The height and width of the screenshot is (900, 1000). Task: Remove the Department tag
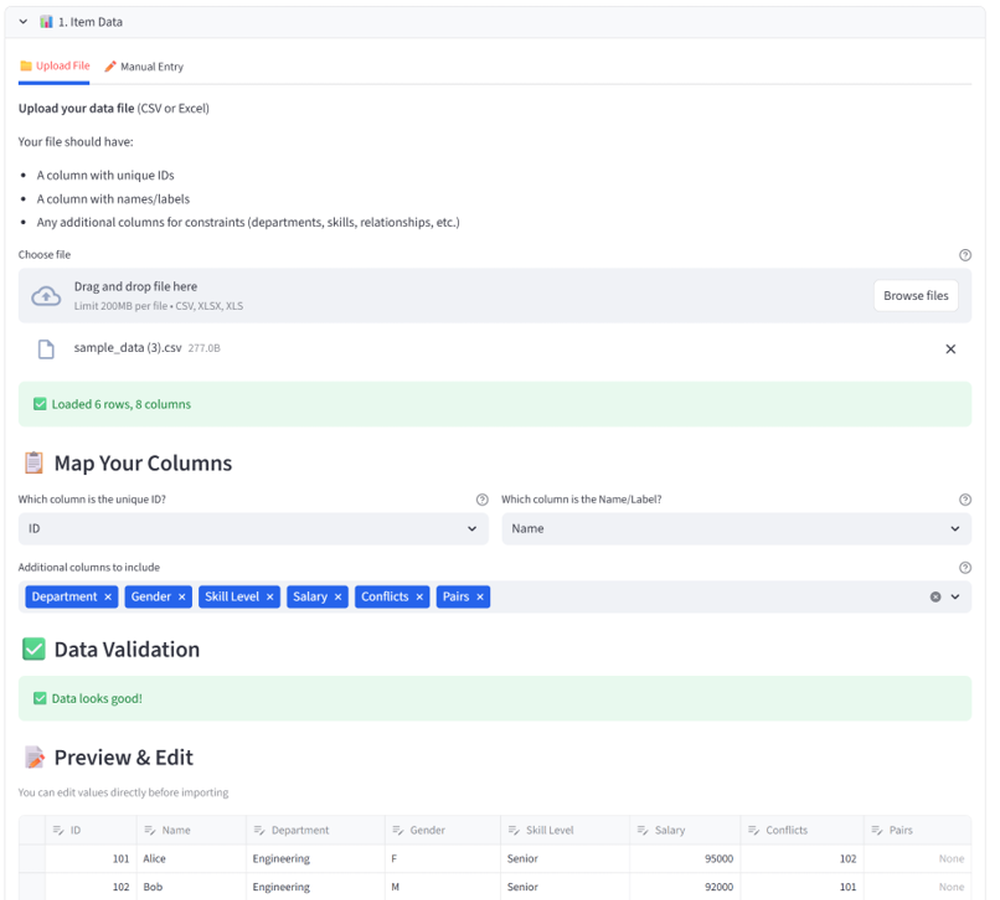click(108, 597)
